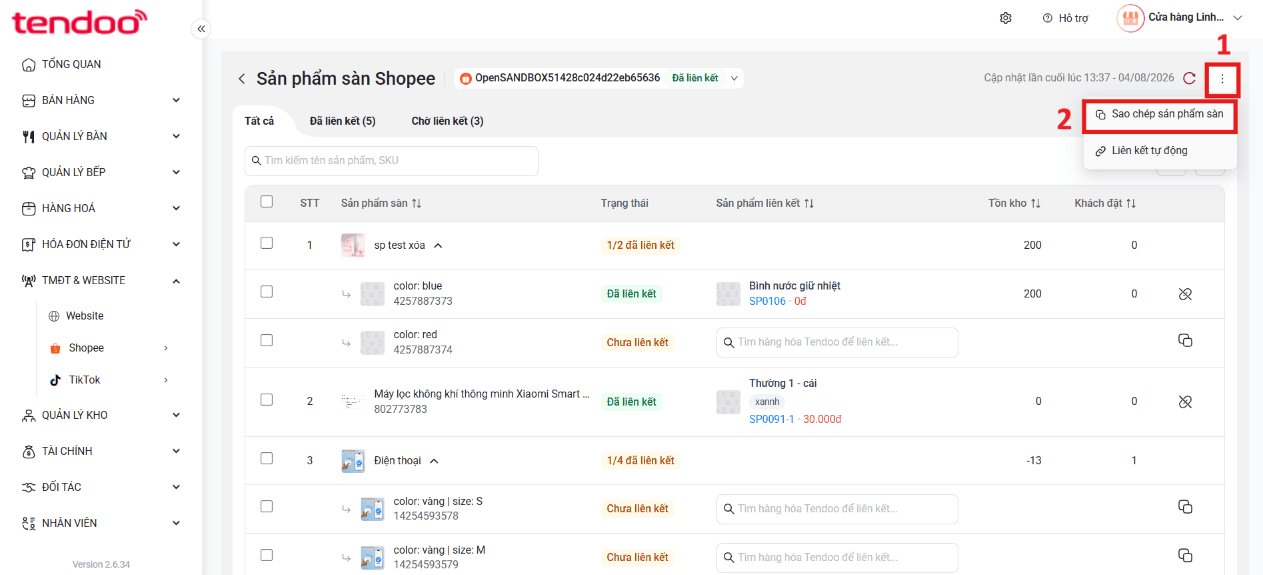1263x575 pixels.
Task: Click the refresh icon beside last update time
Action: click(x=1189, y=78)
